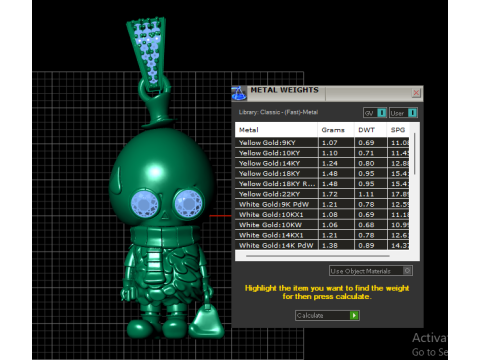Click the gem-set bail at the pendant top
Screen dimensions: 480x360
[x=148, y=53]
